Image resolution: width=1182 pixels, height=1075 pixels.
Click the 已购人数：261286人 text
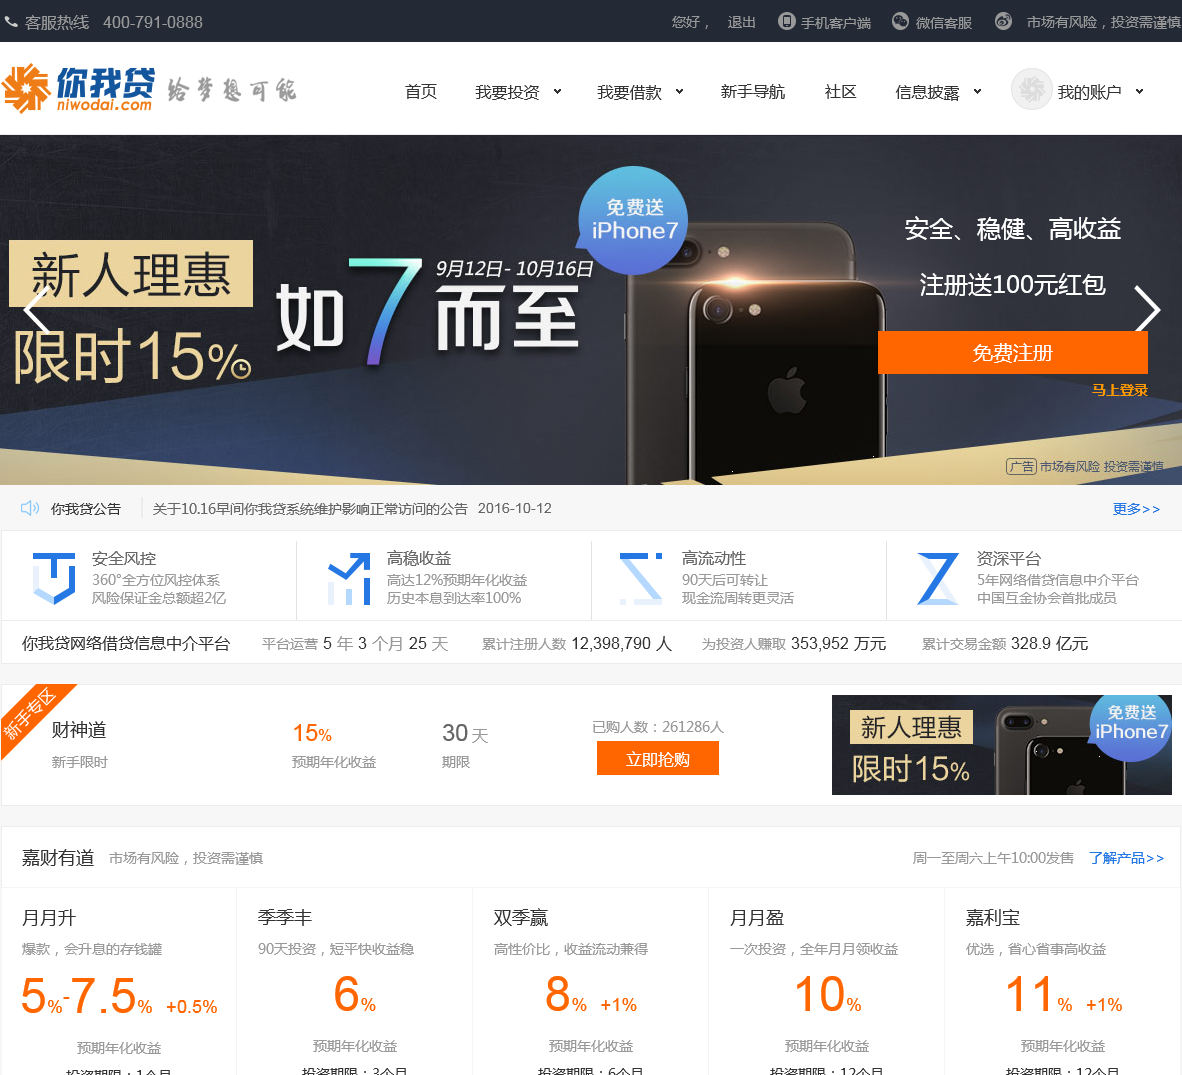click(x=658, y=727)
